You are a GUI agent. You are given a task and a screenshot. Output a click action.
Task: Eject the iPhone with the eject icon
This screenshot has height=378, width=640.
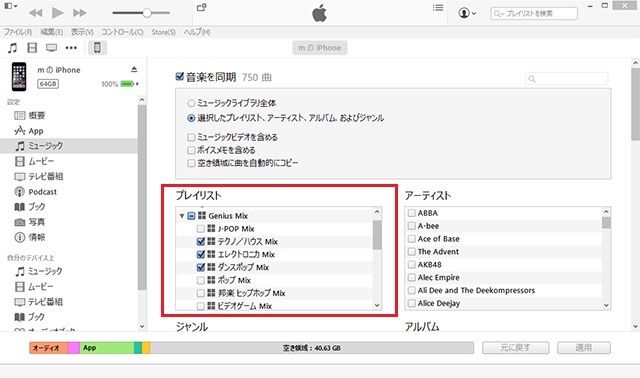tap(134, 69)
